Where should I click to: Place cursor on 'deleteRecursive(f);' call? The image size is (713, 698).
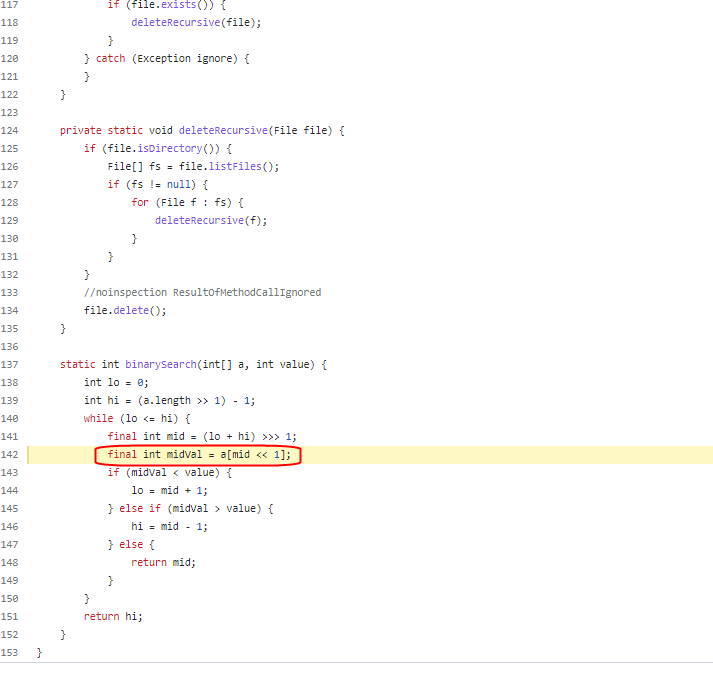click(x=211, y=221)
